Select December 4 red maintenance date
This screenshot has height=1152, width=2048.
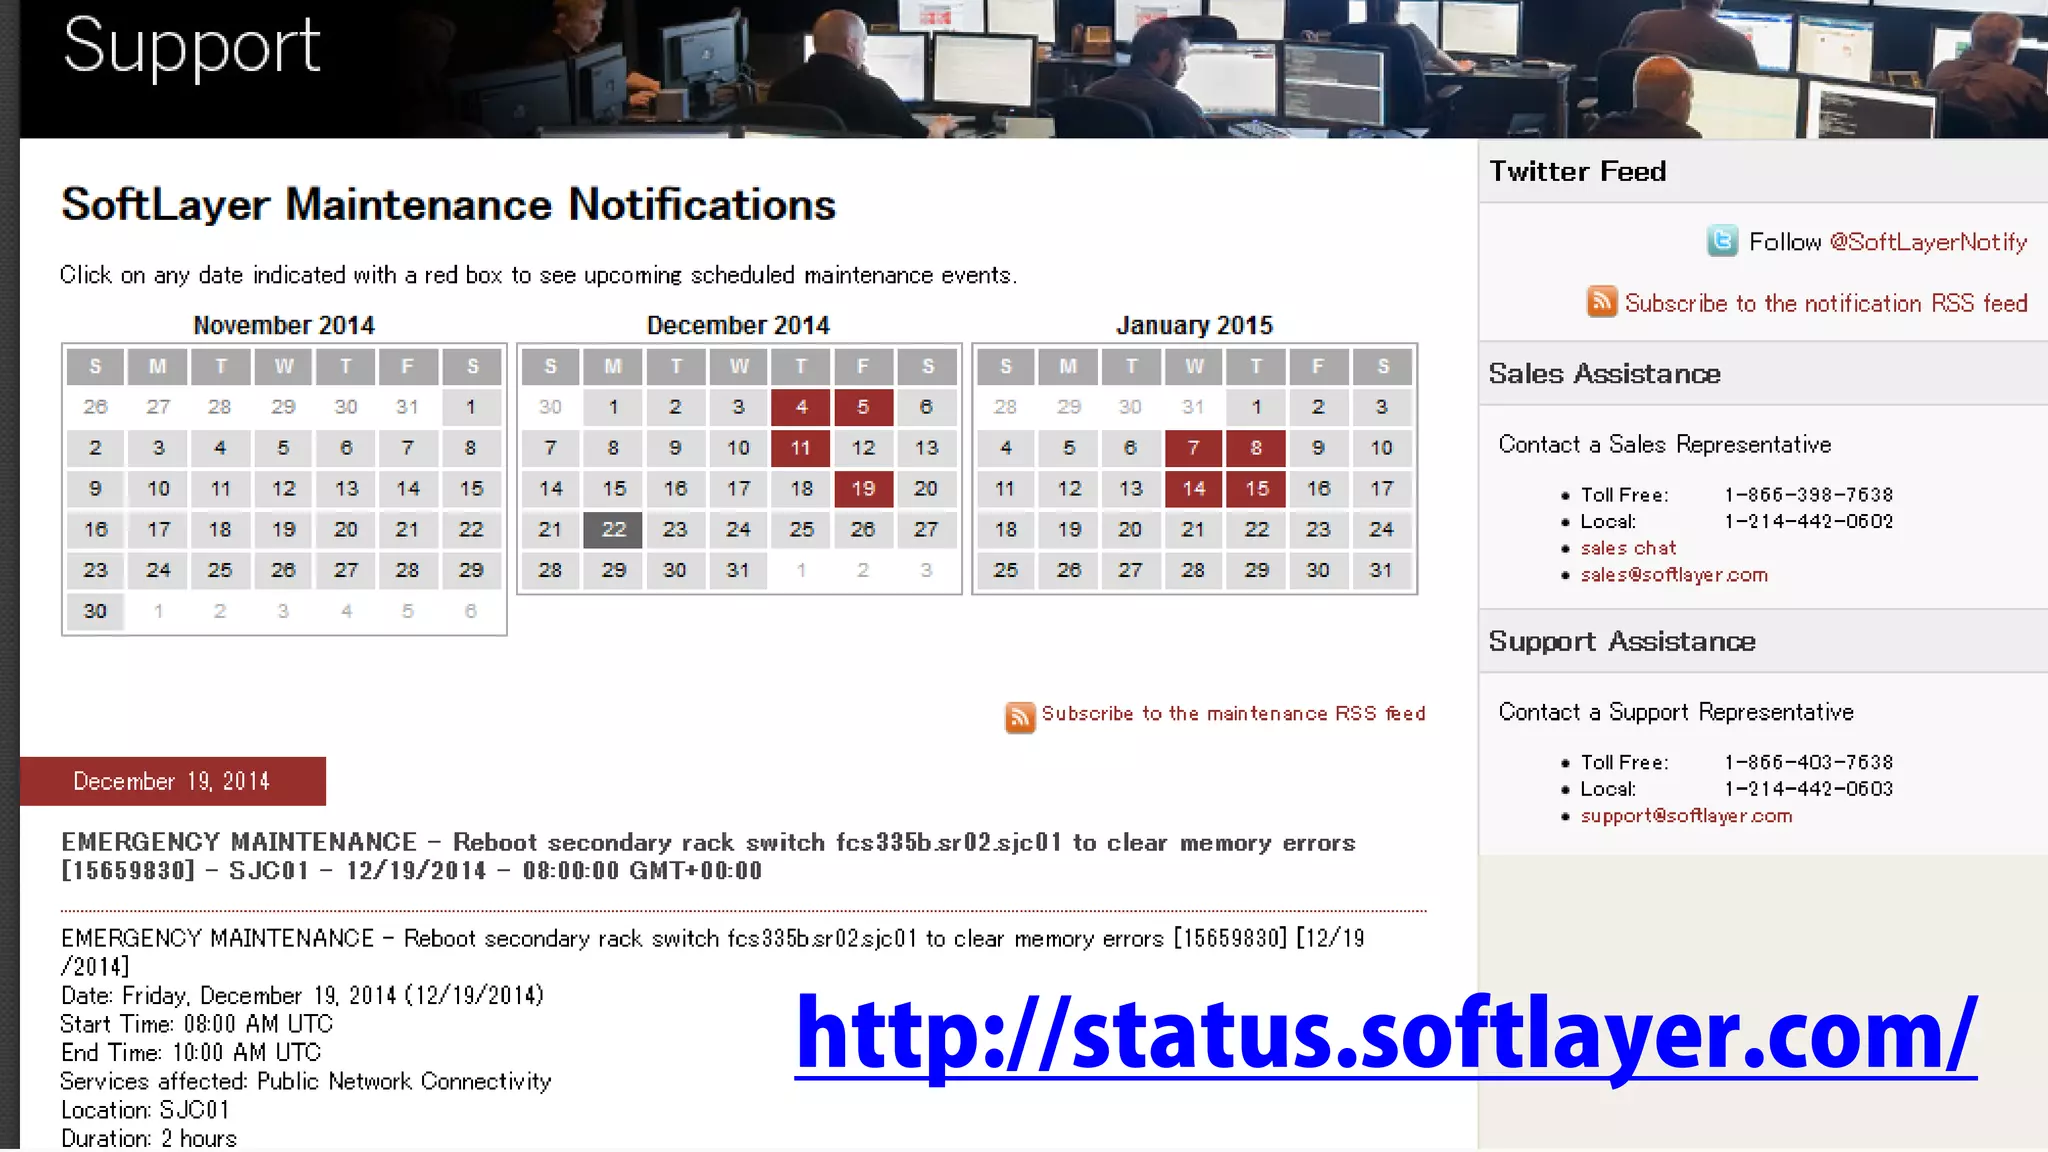tap(801, 407)
